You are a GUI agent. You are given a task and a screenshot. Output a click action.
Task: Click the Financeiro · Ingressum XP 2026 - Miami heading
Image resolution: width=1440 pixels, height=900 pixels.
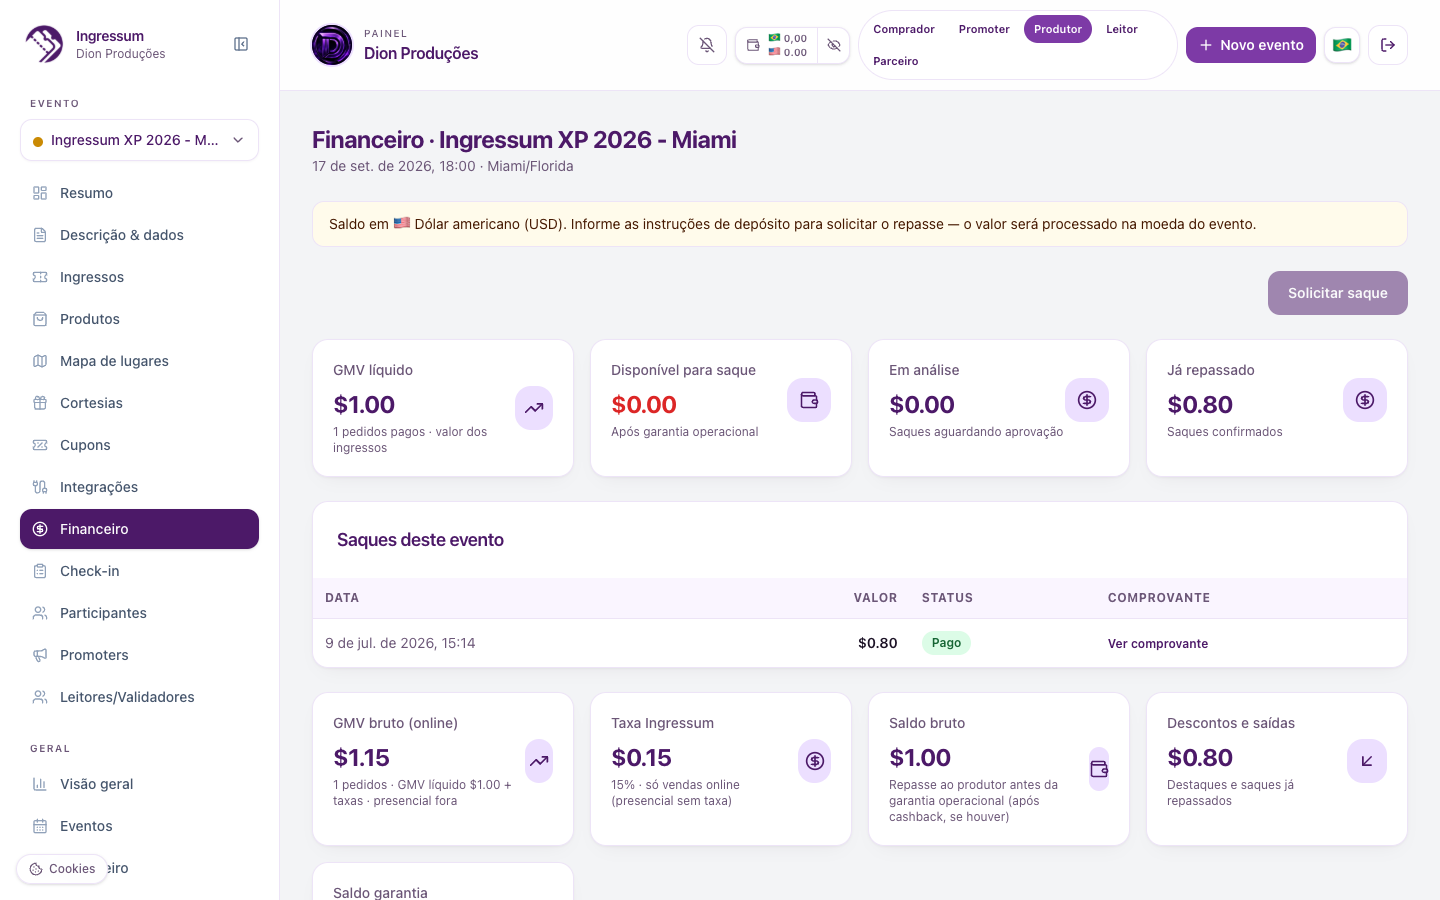coord(524,140)
